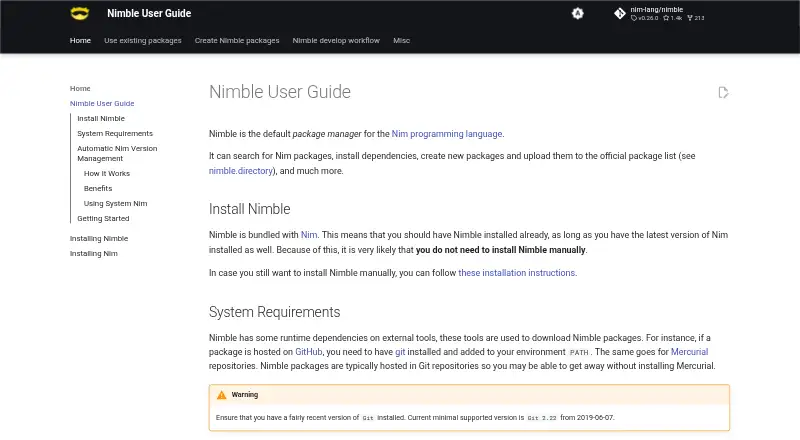Open the Use existing packages tab
800x440 pixels.
pos(142,40)
